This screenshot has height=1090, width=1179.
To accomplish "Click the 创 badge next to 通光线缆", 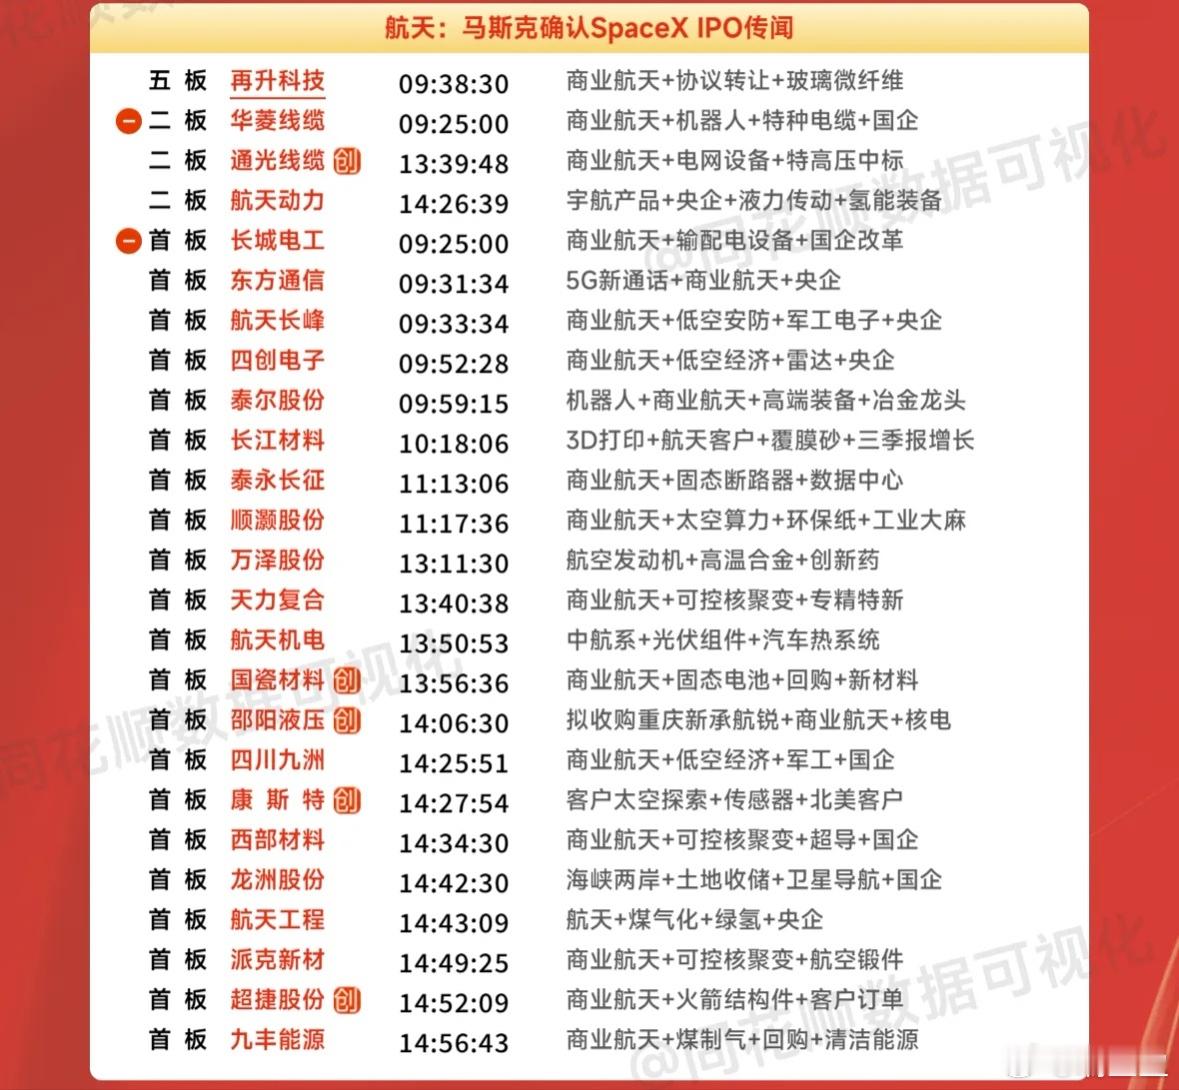I will tap(348, 162).
